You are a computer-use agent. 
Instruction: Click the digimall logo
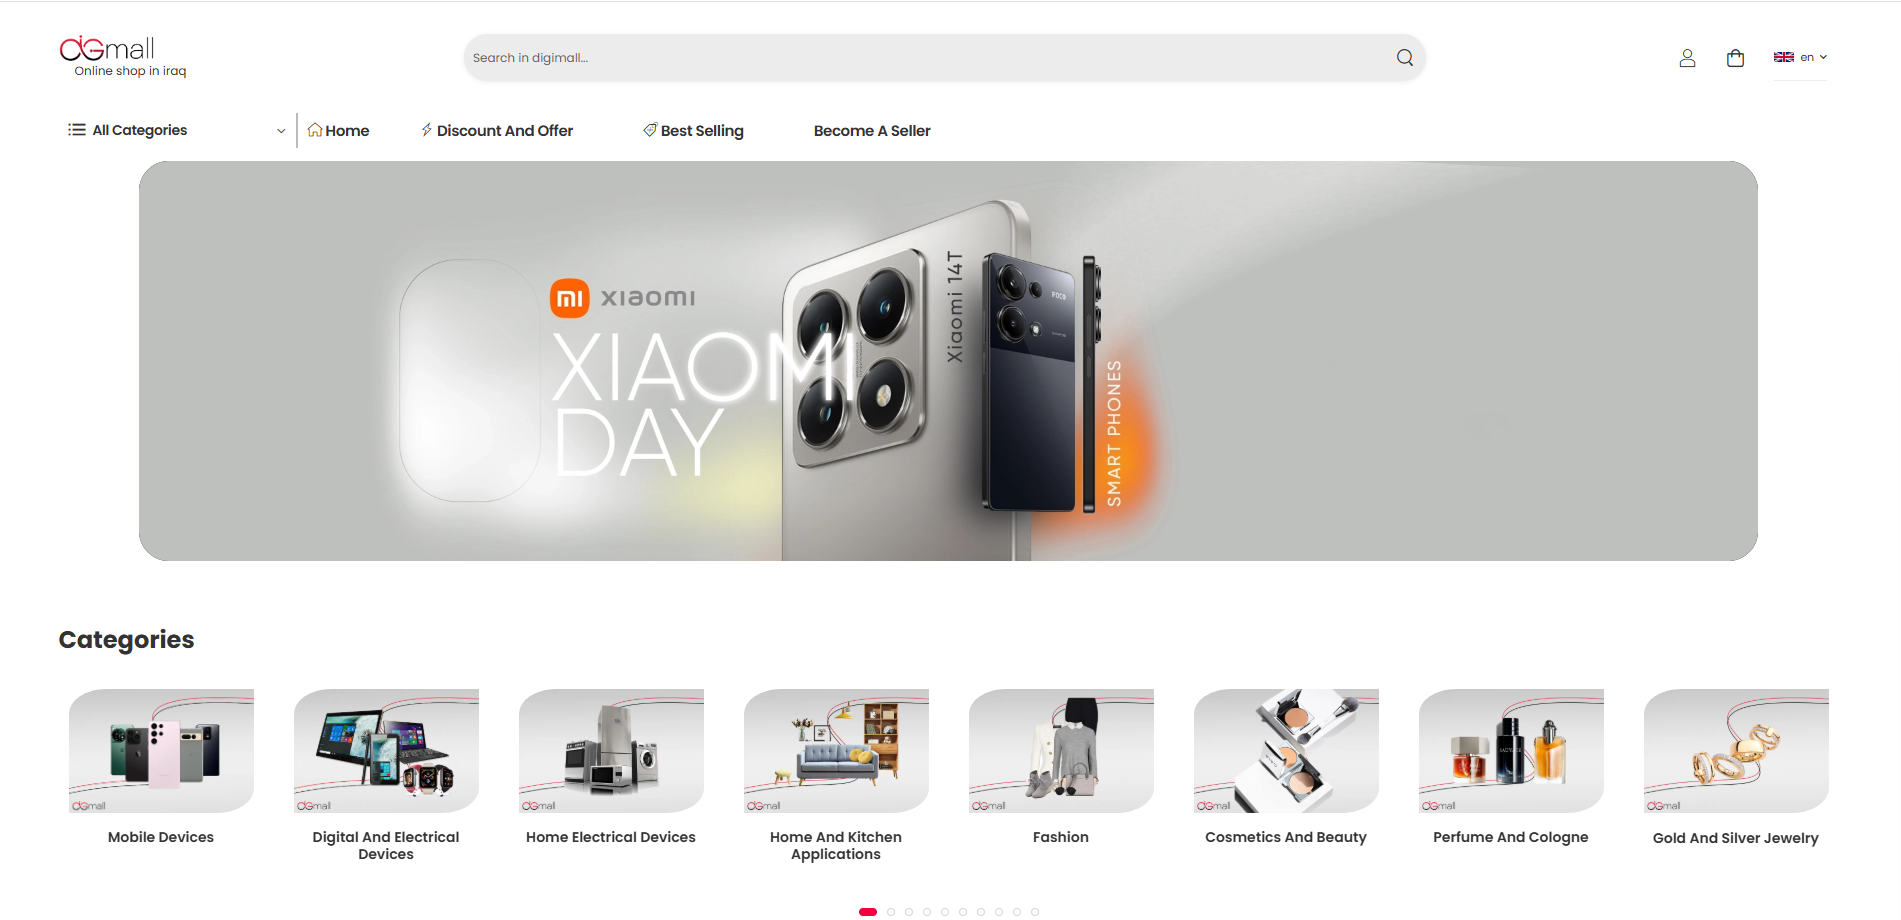pyautogui.click(x=123, y=57)
